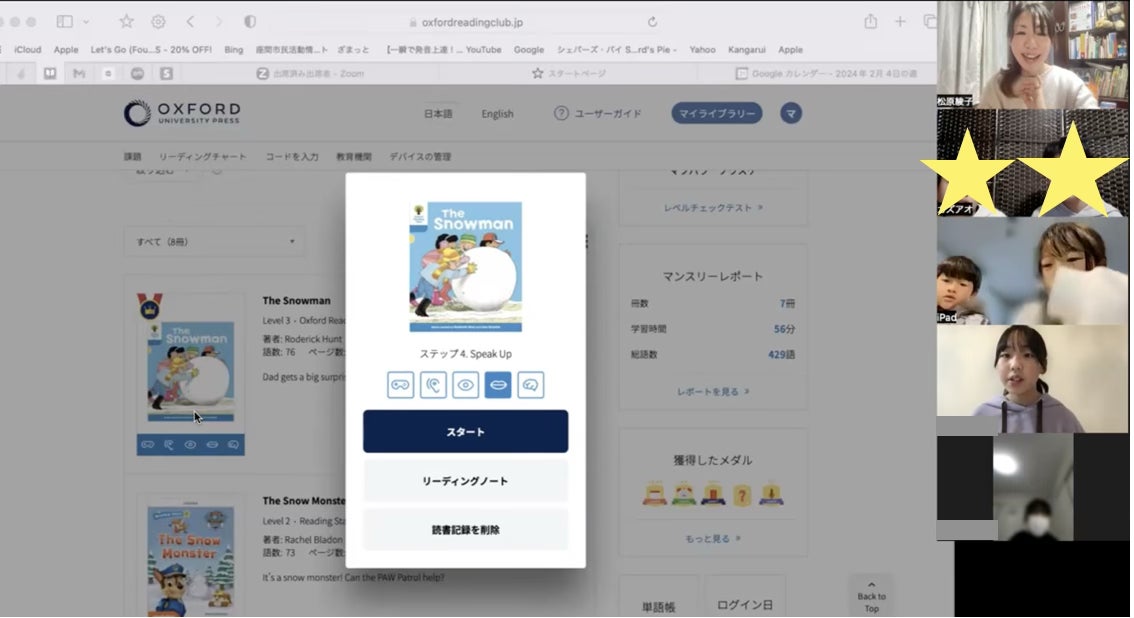
Task: Open the Google bookmark
Action: 529,50
